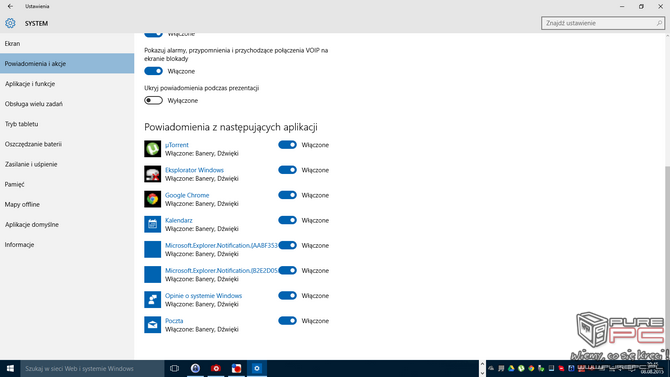
Task: Open Microsoft.Explorer.Notification AA8F353 link
Action: pyautogui.click(x=221, y=245)
